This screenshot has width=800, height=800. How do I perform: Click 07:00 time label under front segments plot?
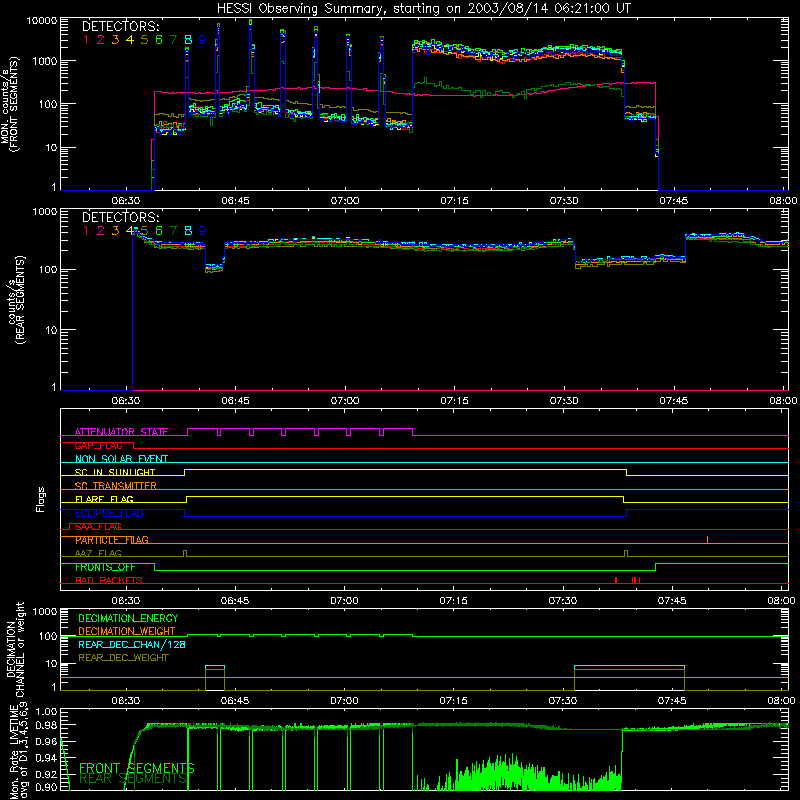(344, 201)
